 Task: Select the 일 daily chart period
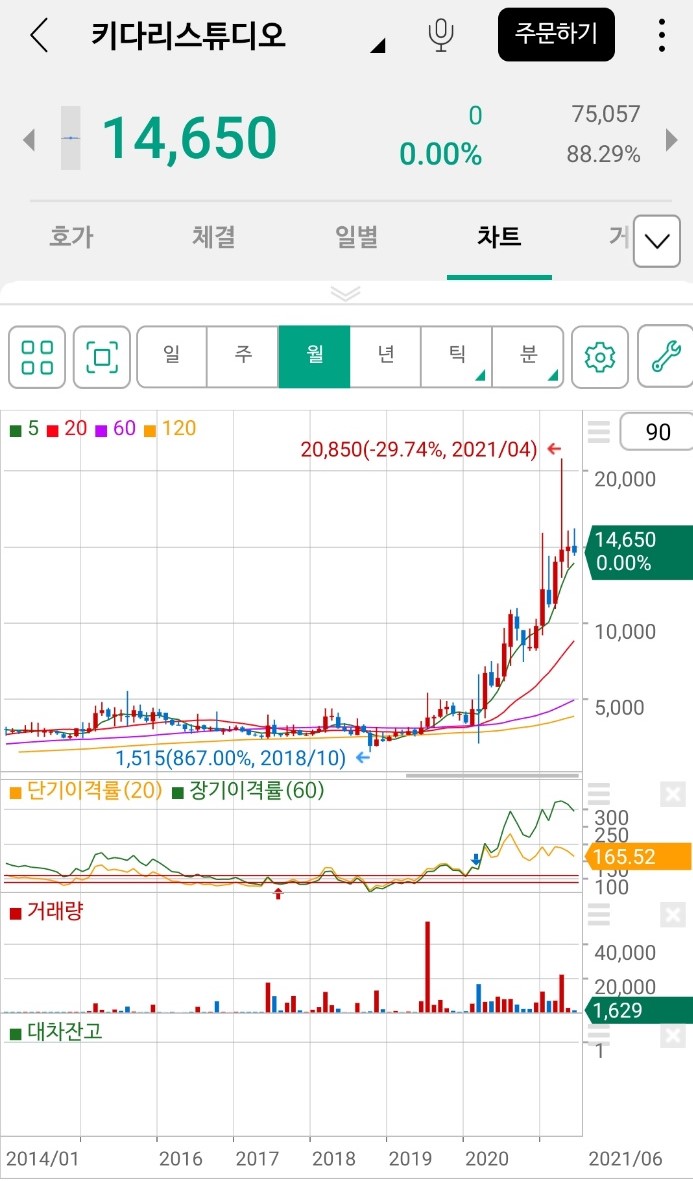(172, 357)
